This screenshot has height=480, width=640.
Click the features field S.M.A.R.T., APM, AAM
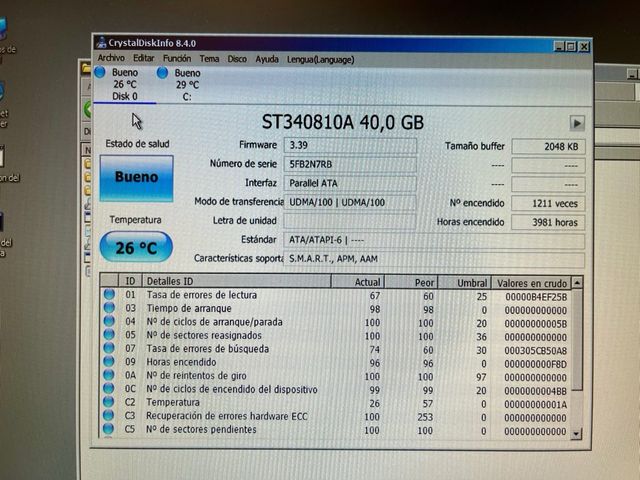point(434,259)
